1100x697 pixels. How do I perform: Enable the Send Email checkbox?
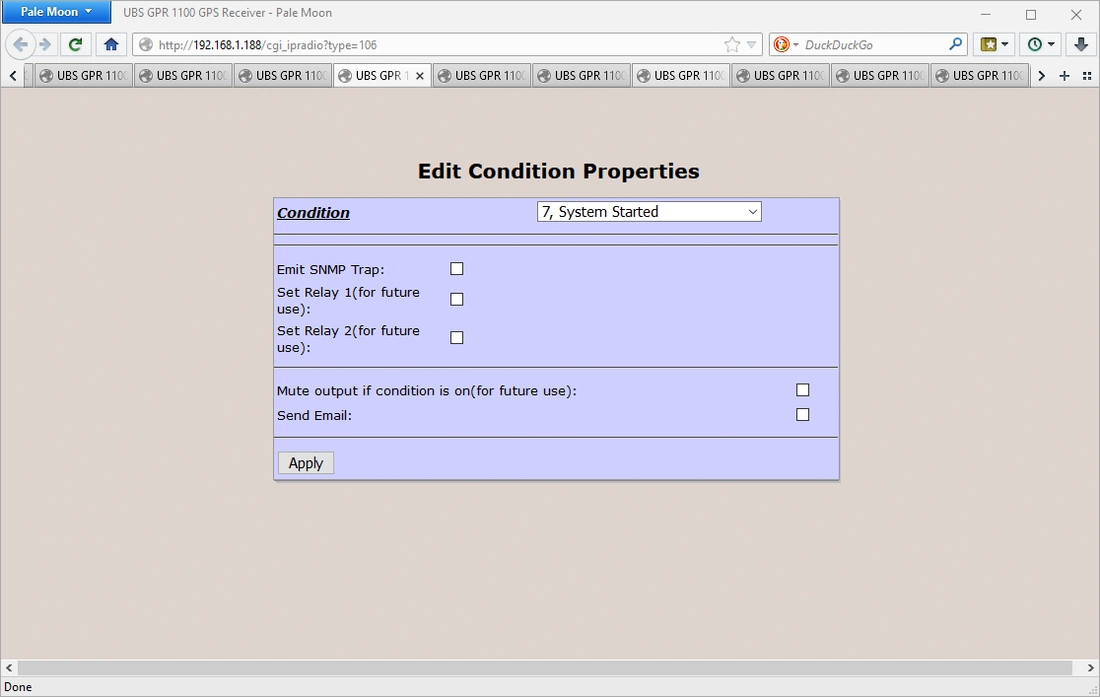803,414
